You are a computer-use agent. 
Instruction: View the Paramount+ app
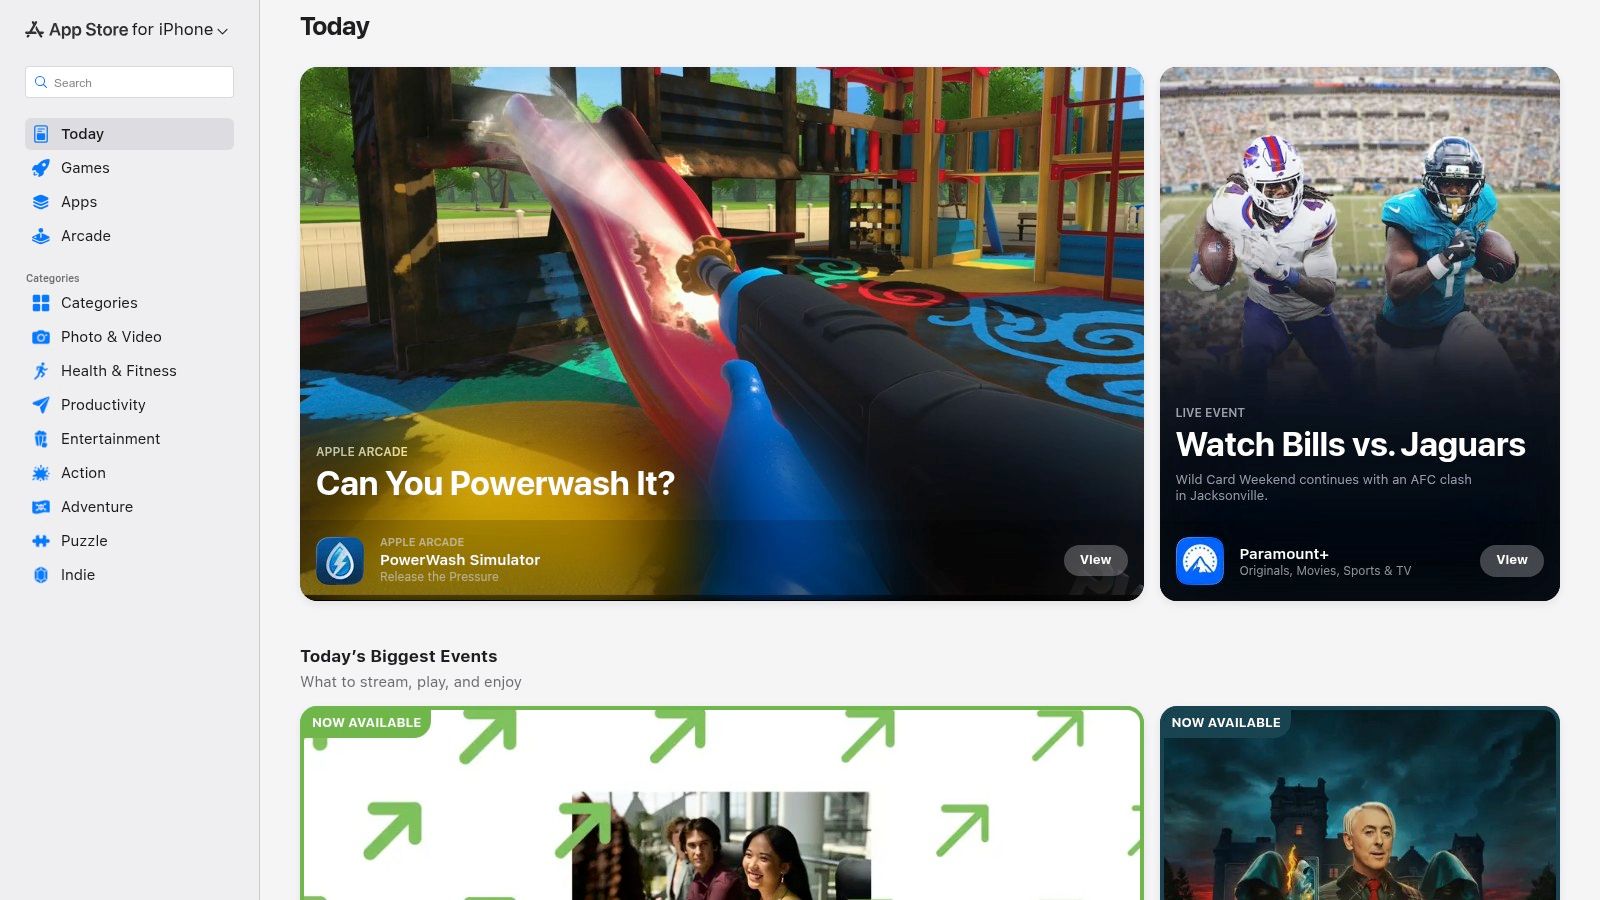click(x=1511, y=560)
